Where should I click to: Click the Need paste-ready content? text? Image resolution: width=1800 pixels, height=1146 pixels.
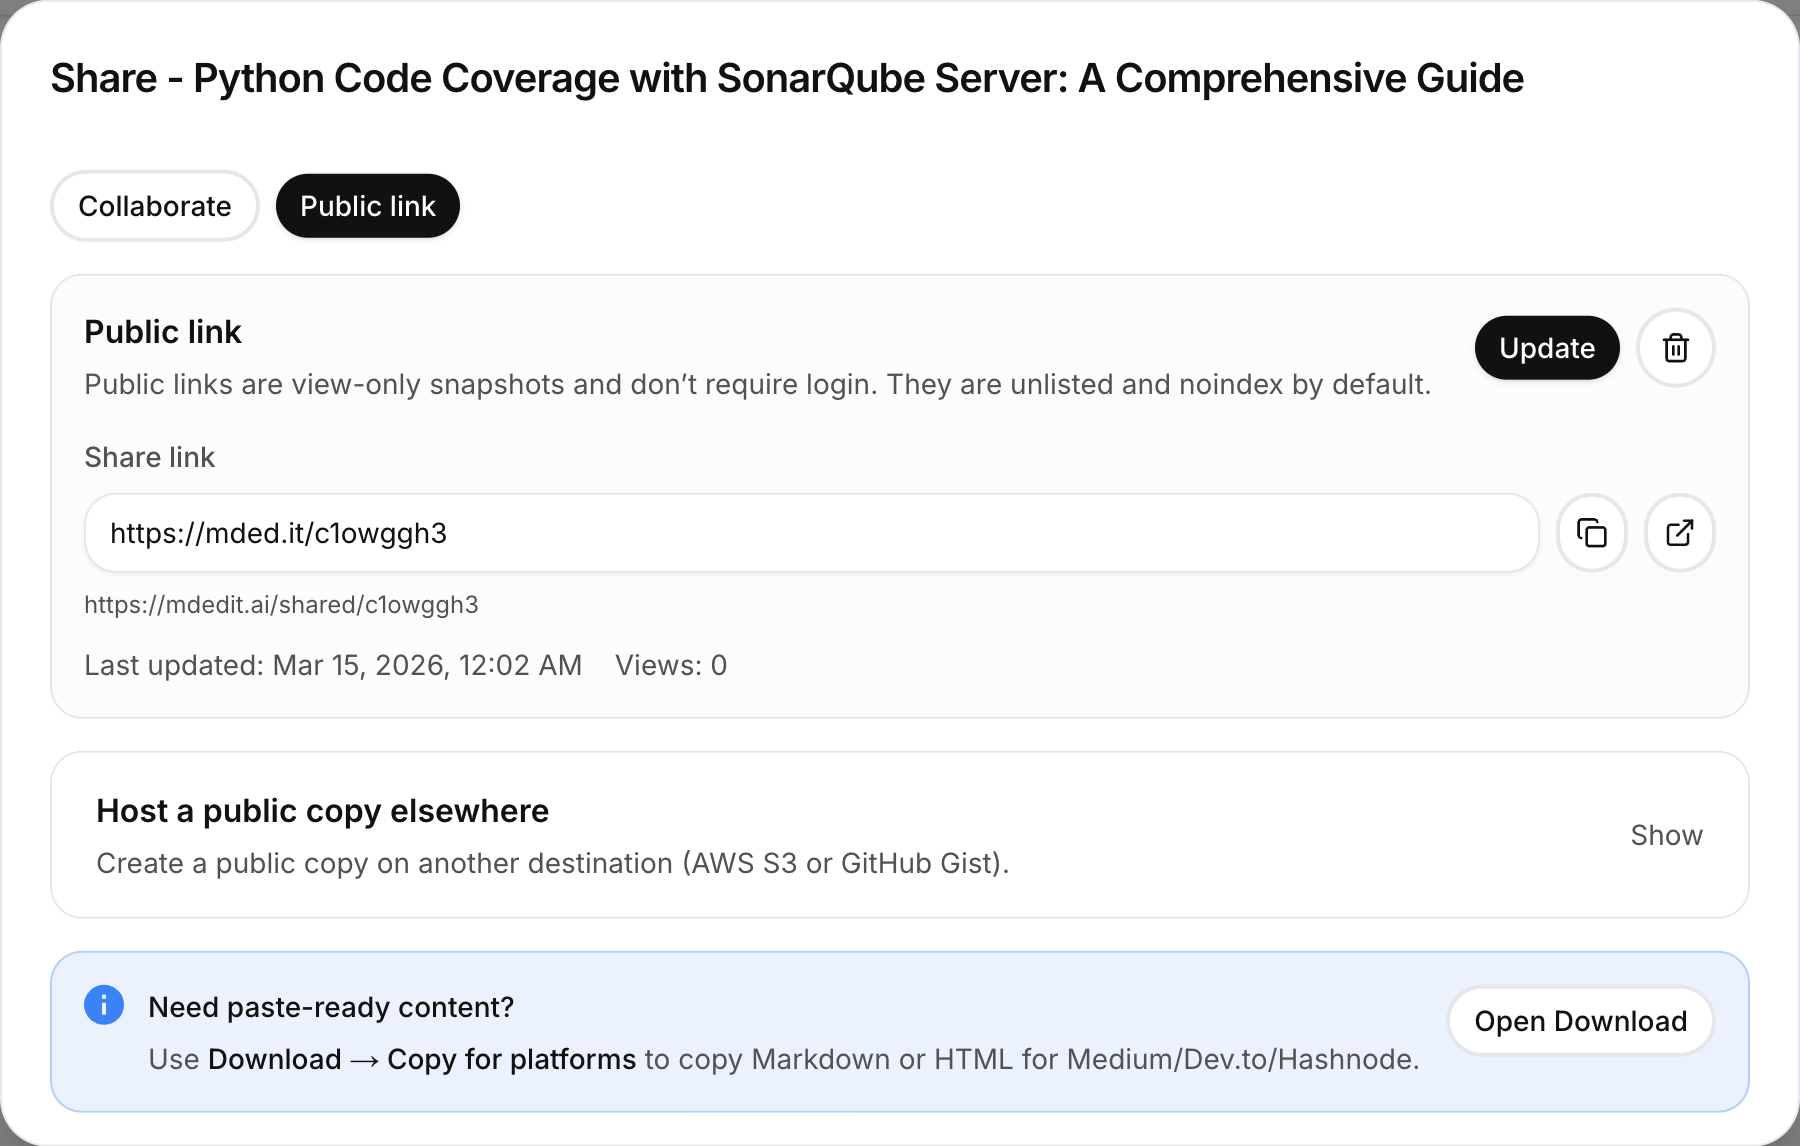(331, 1007)
